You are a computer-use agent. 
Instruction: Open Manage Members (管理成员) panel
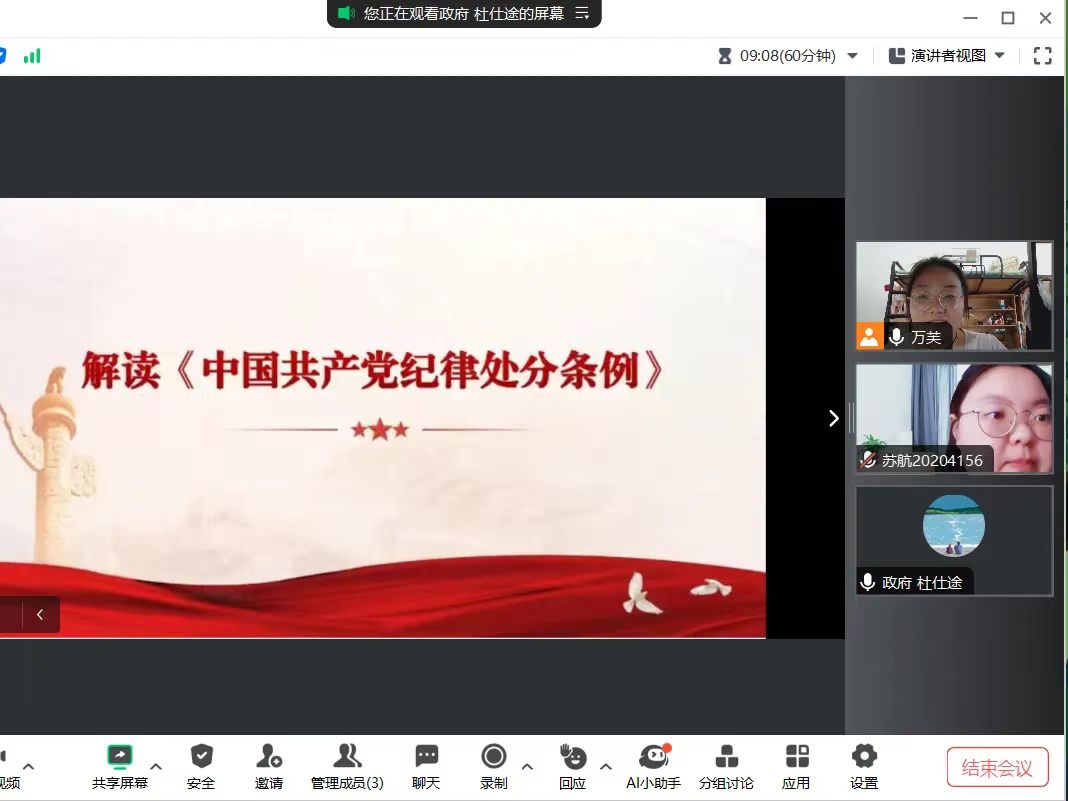[347, 757]
